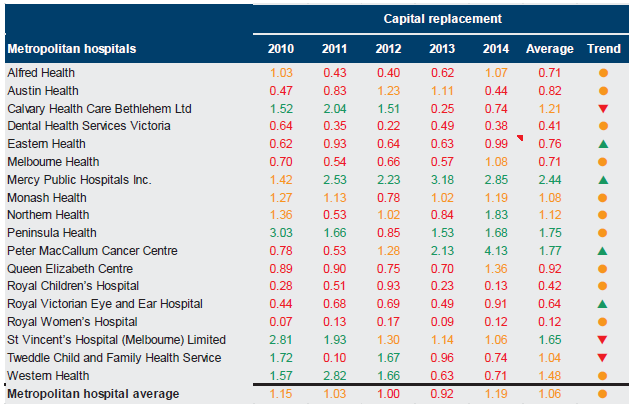Click the 2010 column header
This screenshot has height=408, width=629.
point(281,49)
